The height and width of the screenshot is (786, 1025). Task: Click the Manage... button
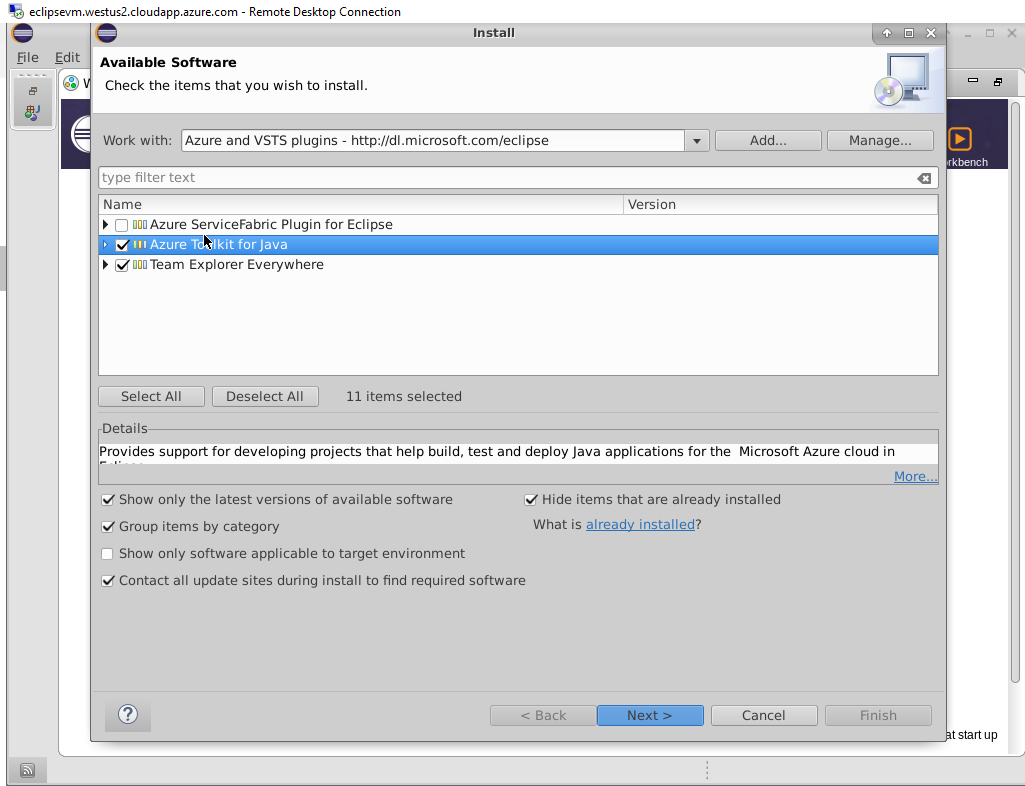click(x=880, y=141)
